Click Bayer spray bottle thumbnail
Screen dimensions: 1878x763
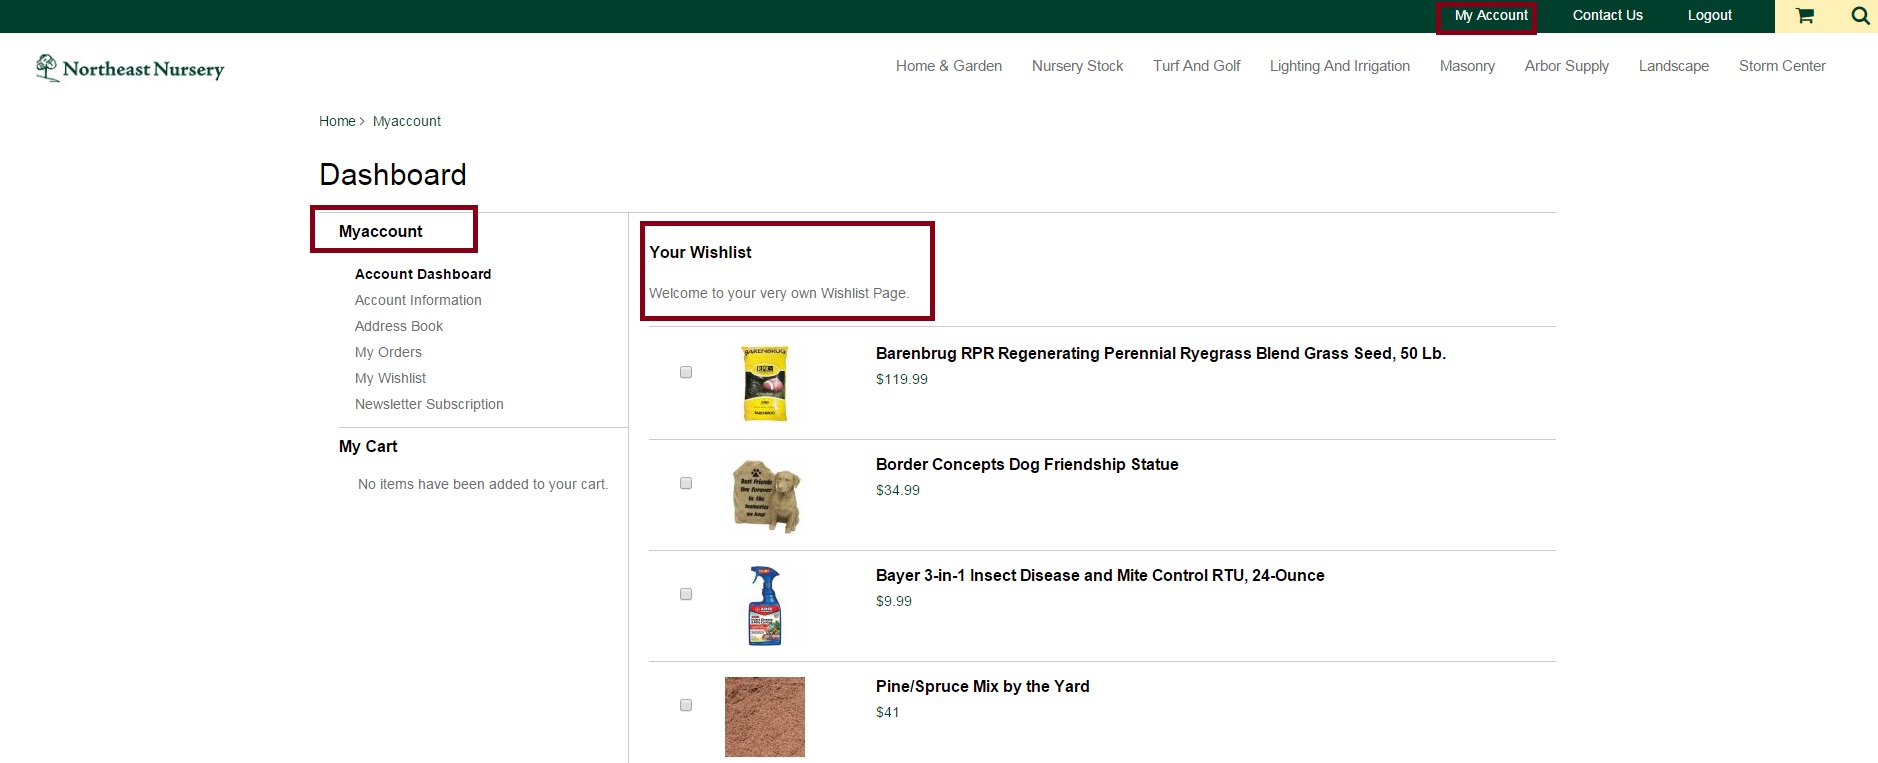click(x=765, y=606)
